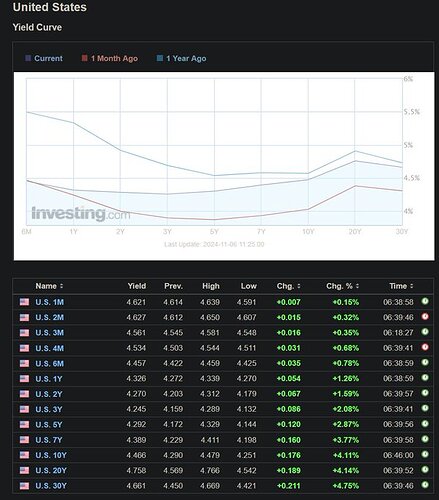
Task: Toggle the 1 Year Ago legend series
Action: 182,58
